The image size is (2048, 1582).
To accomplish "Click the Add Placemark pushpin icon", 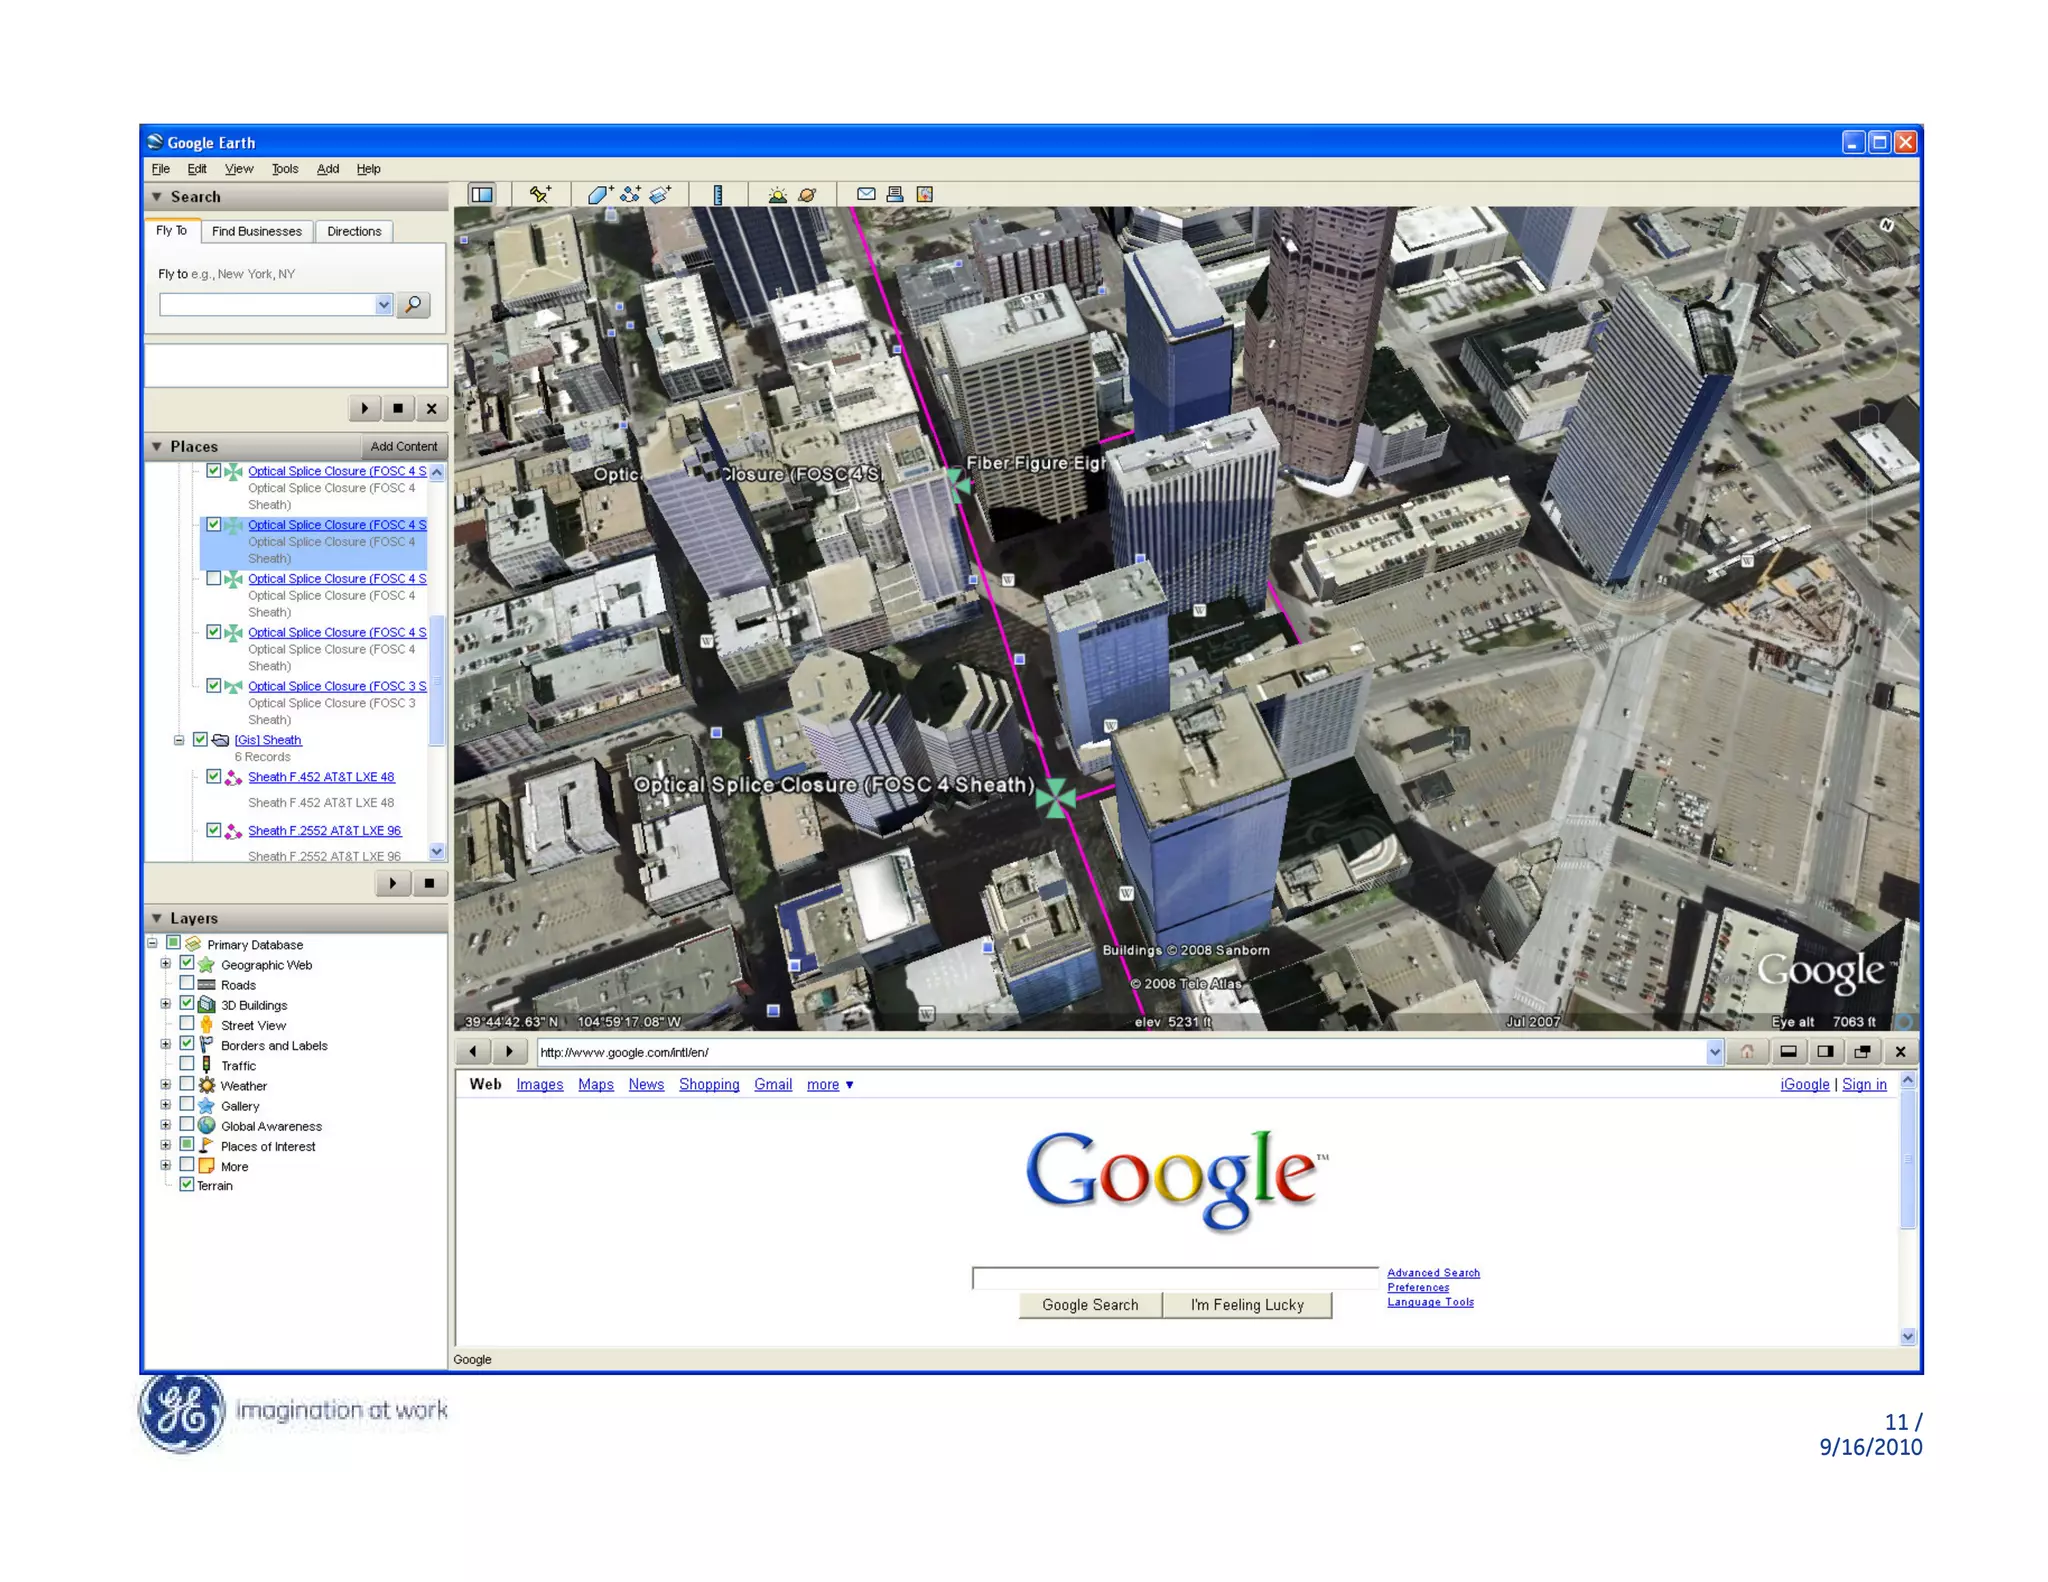I will pos(540,194).
